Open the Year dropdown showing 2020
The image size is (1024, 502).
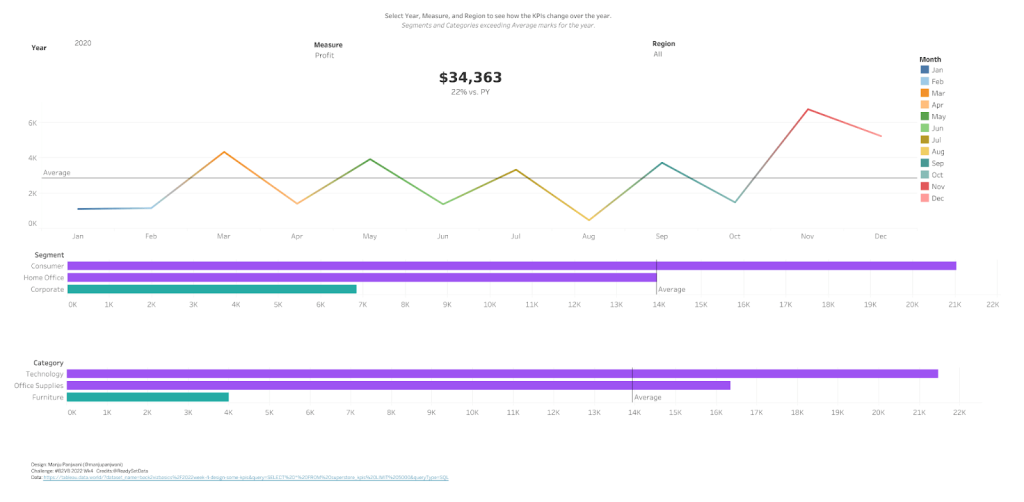click(83, 43)
